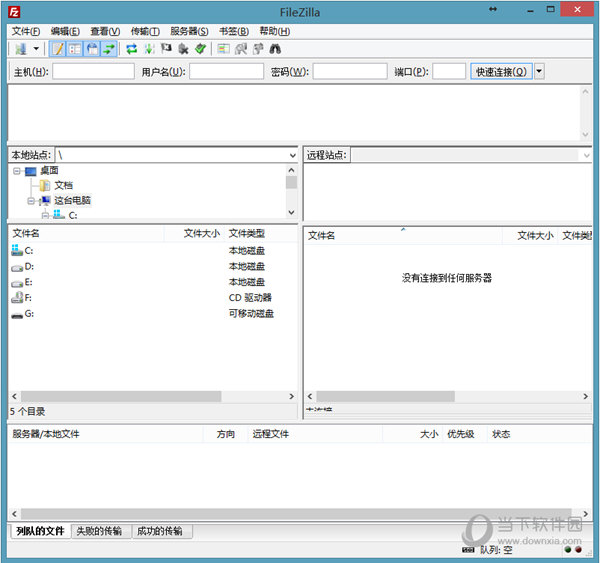Sort local list by 文件大小 column

(194, 233)
